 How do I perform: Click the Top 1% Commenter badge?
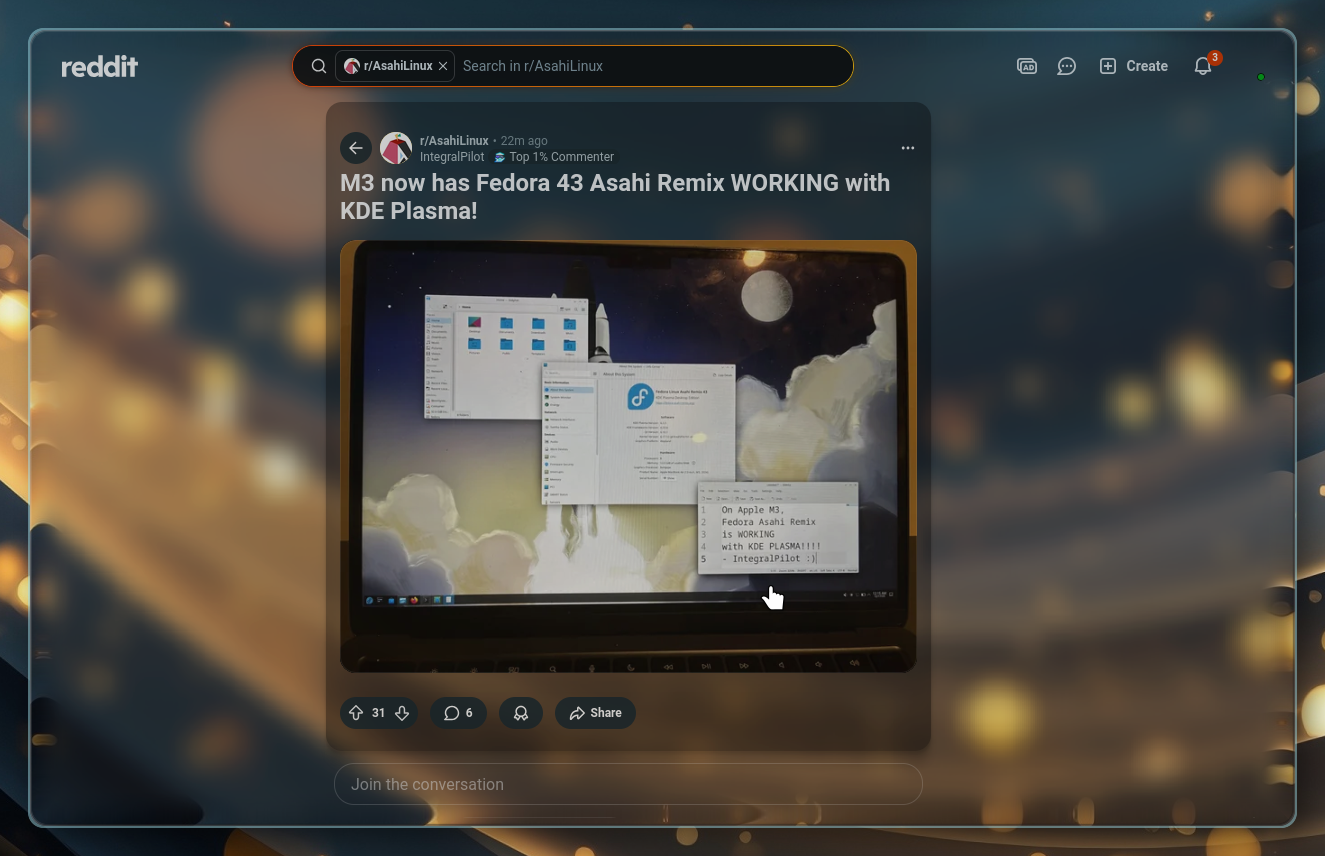click(x=554, y=157)
